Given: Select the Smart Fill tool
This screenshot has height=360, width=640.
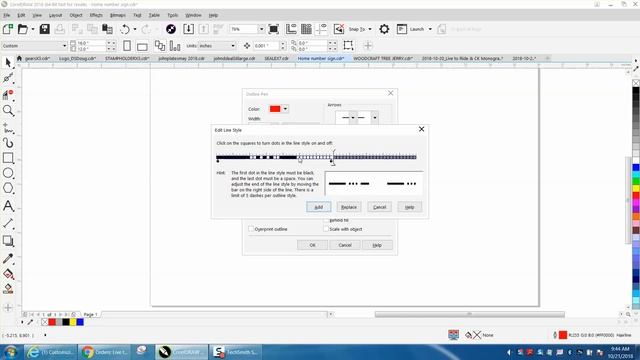Looking at the screenshot, I should coord(8,289).
